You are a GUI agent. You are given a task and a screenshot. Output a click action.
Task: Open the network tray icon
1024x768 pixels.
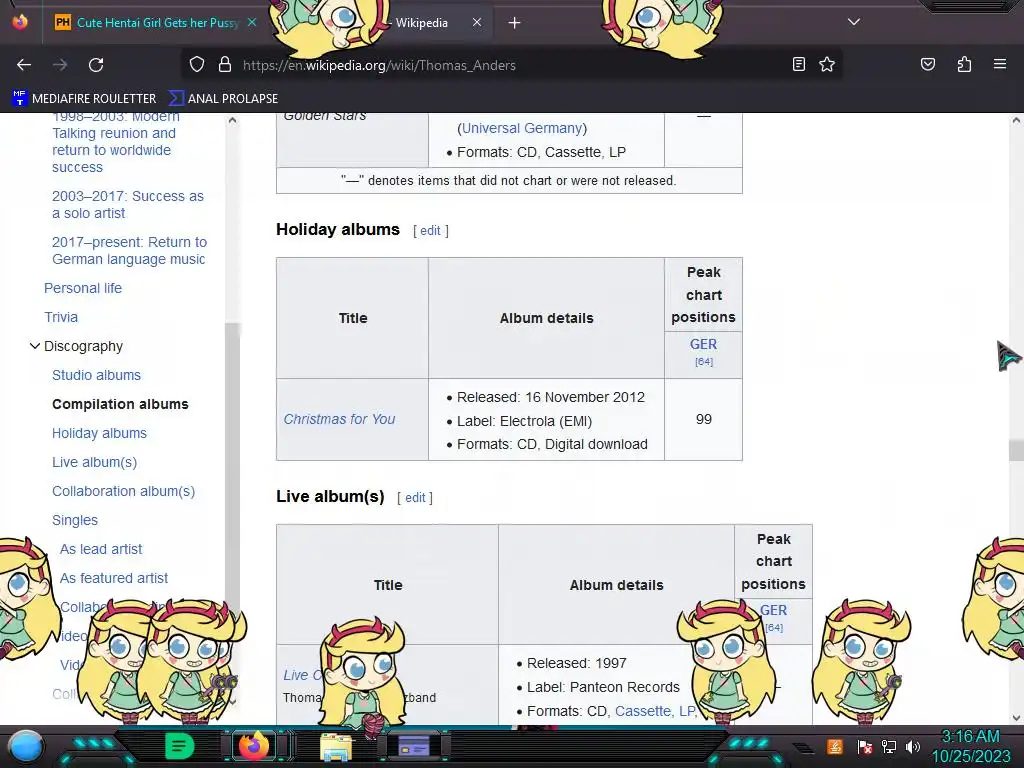[889, 746]
